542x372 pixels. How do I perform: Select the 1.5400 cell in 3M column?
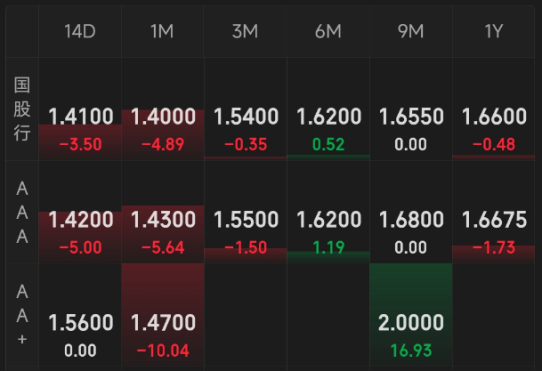[x=245, y=109]
